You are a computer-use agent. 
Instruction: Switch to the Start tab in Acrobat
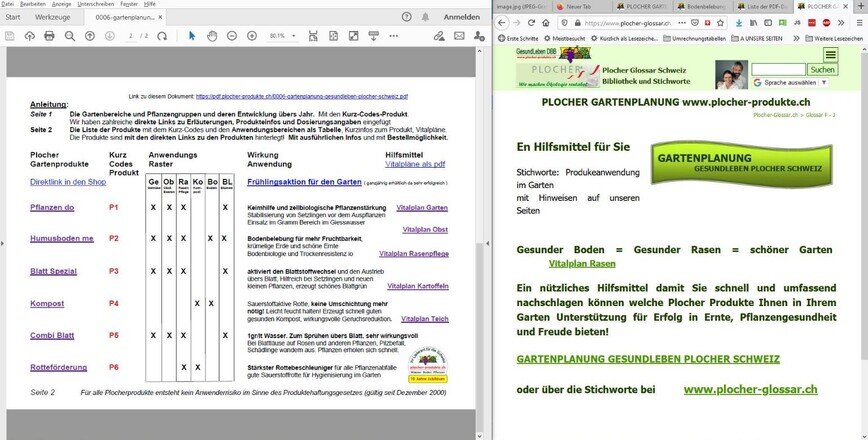coord(13,17)
